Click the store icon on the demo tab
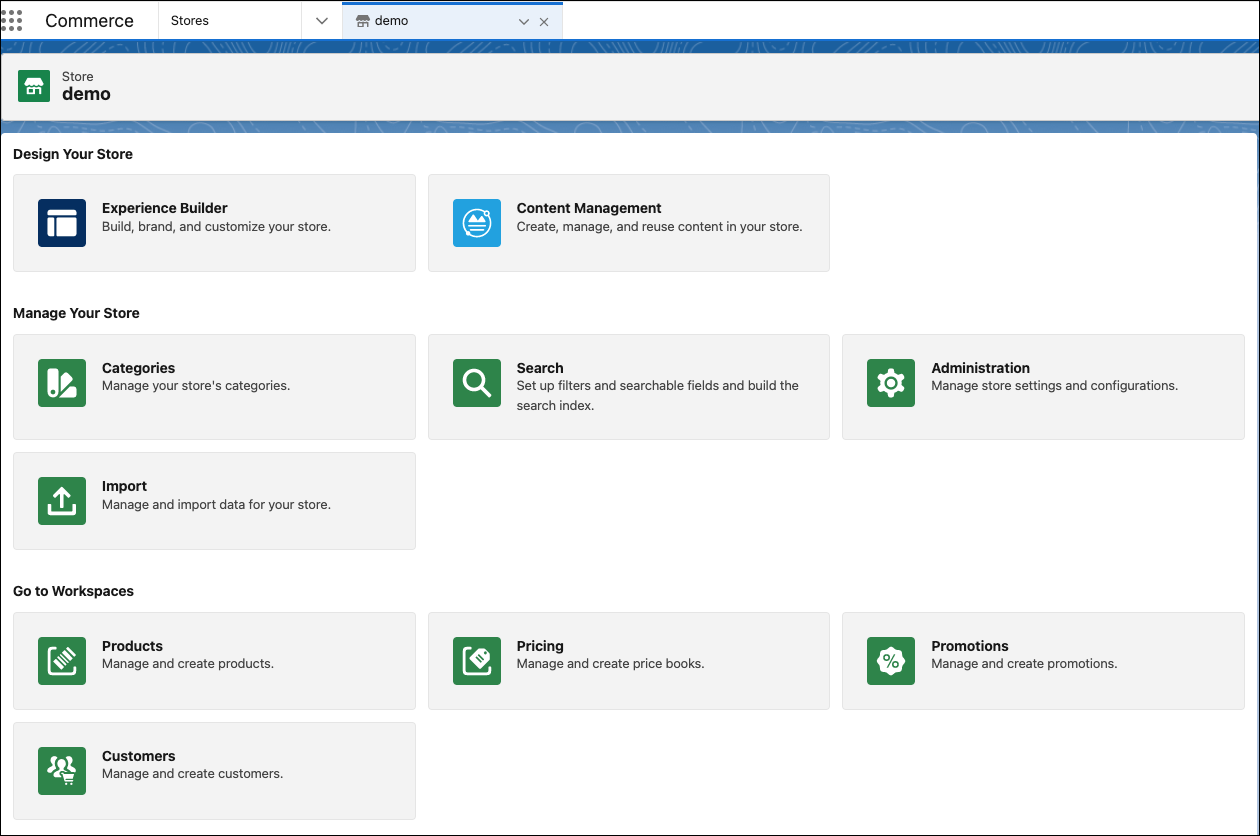Image resolution: width=1260 pixels, height=836 pixels. (x=363, y=21)
